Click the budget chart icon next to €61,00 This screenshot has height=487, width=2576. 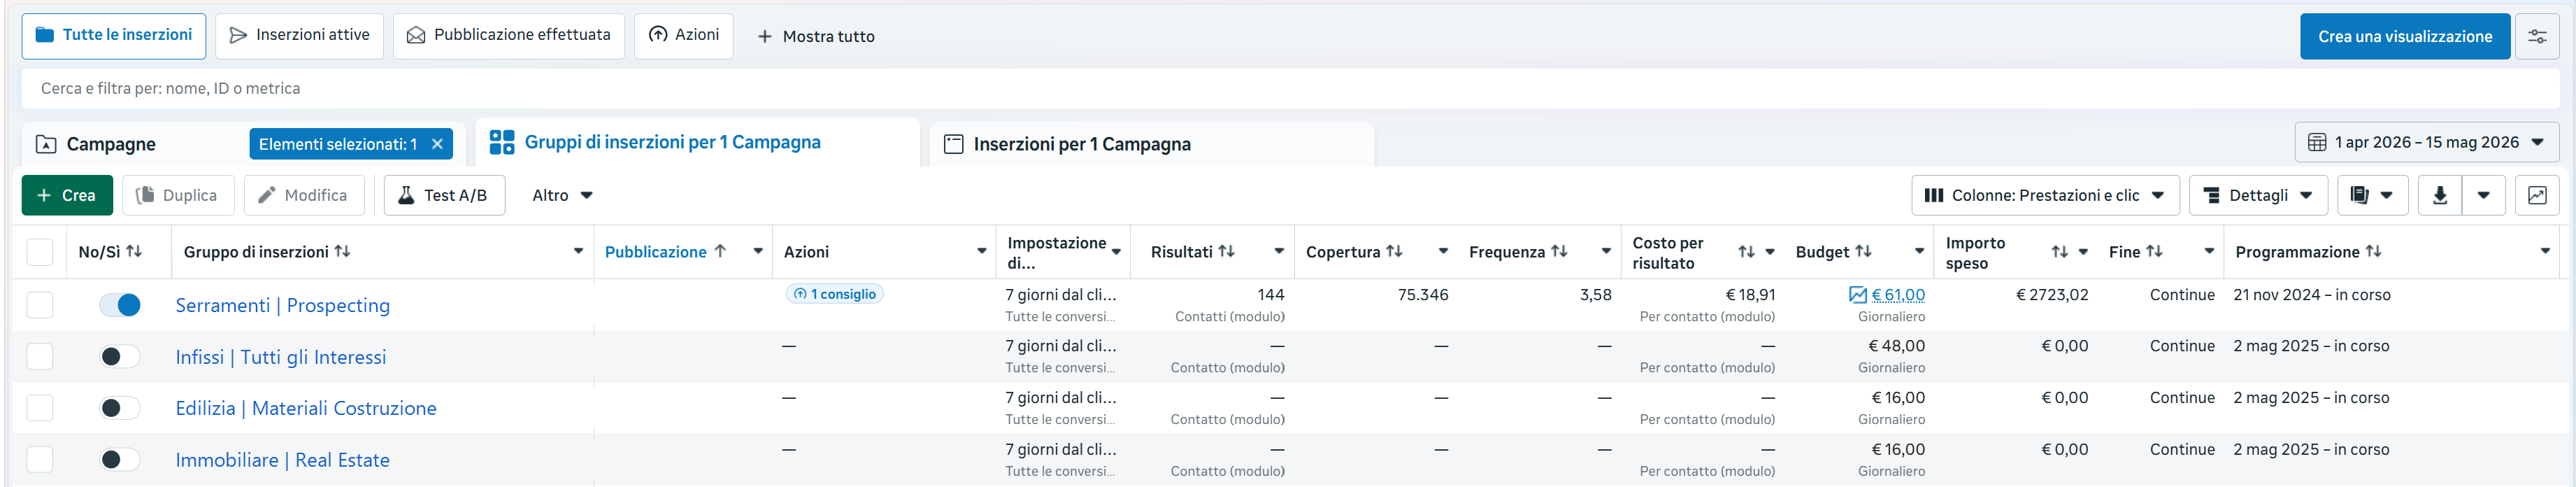pyautogui.click(x=1858, y=295)
